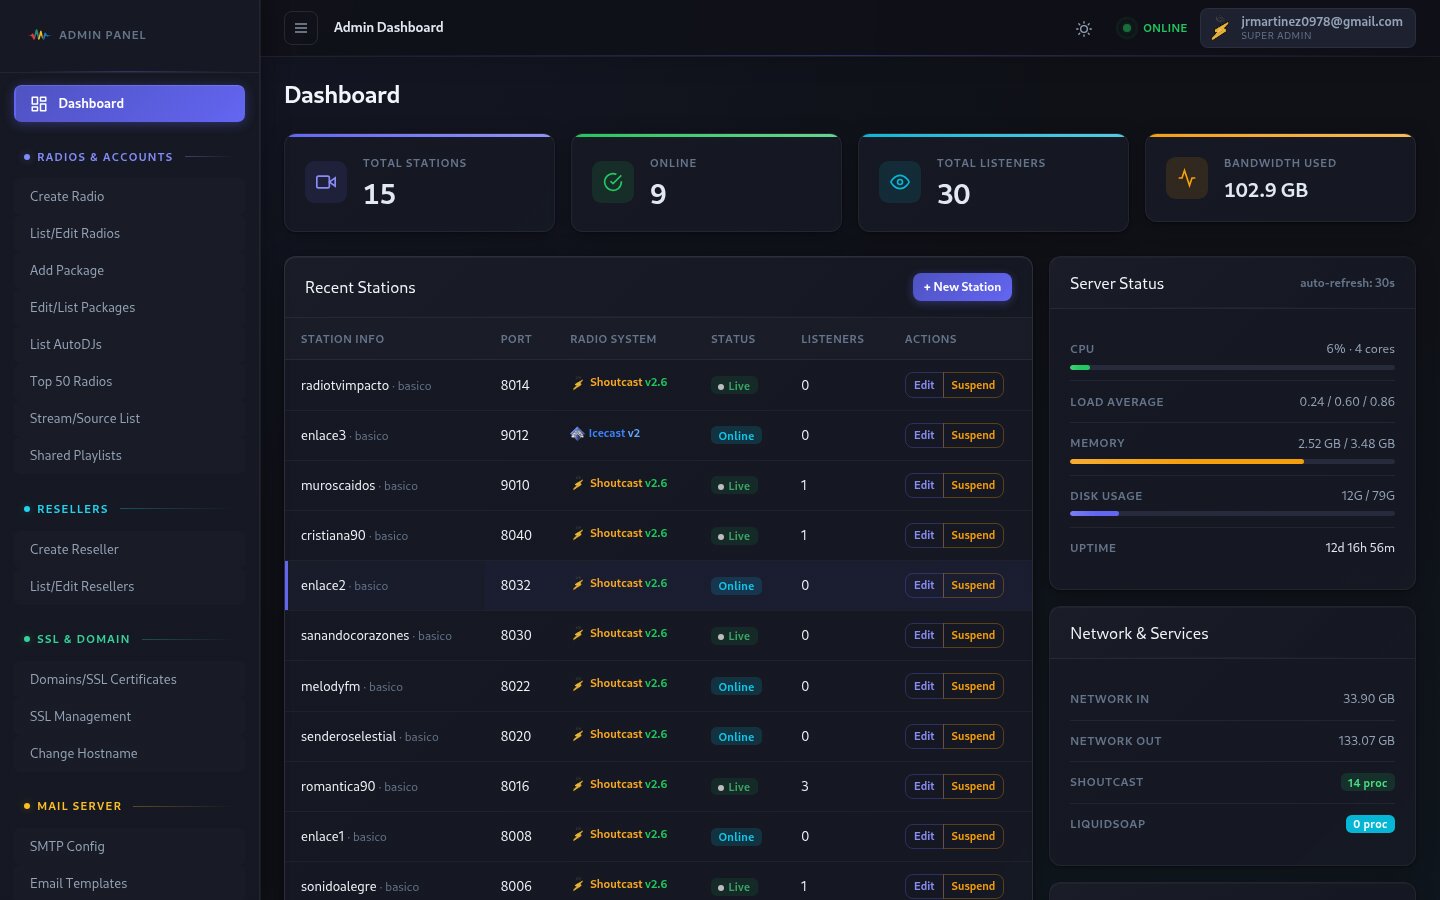Click the Online checkmark circle icon

point(613,182)
